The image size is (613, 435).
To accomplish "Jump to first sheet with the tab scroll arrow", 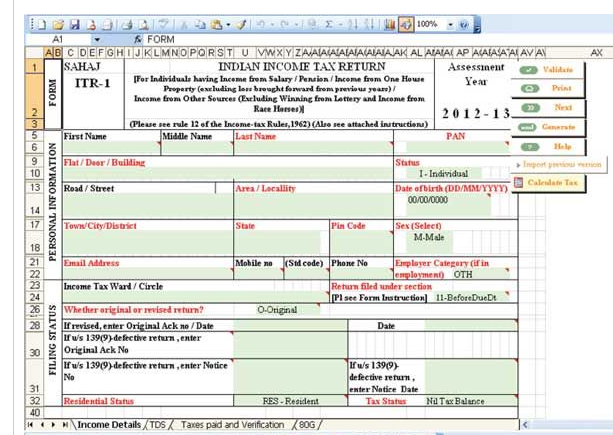I will (30, 424).
